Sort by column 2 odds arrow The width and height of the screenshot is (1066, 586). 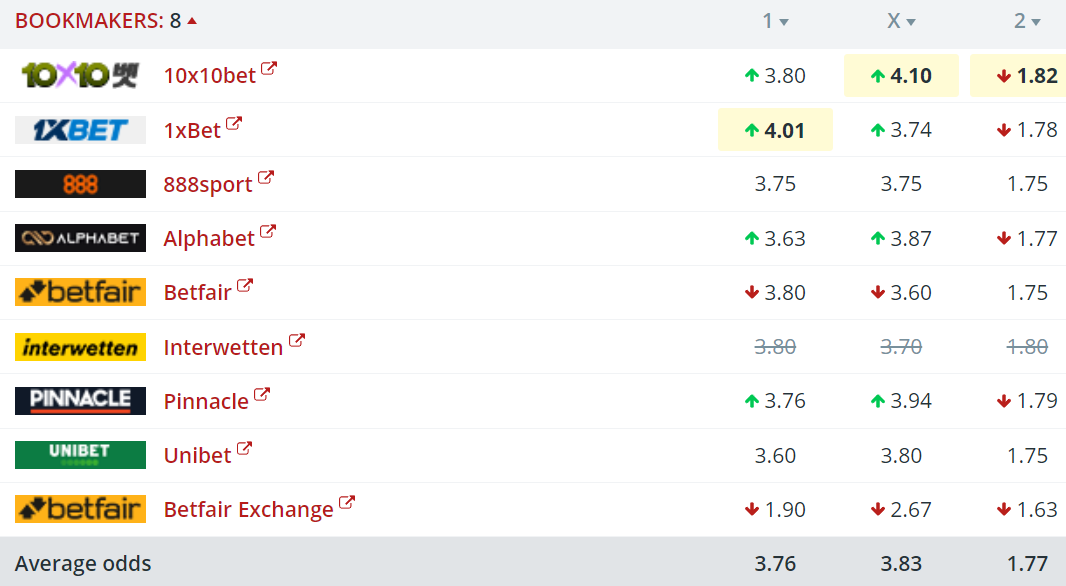tap(1036, 22)
